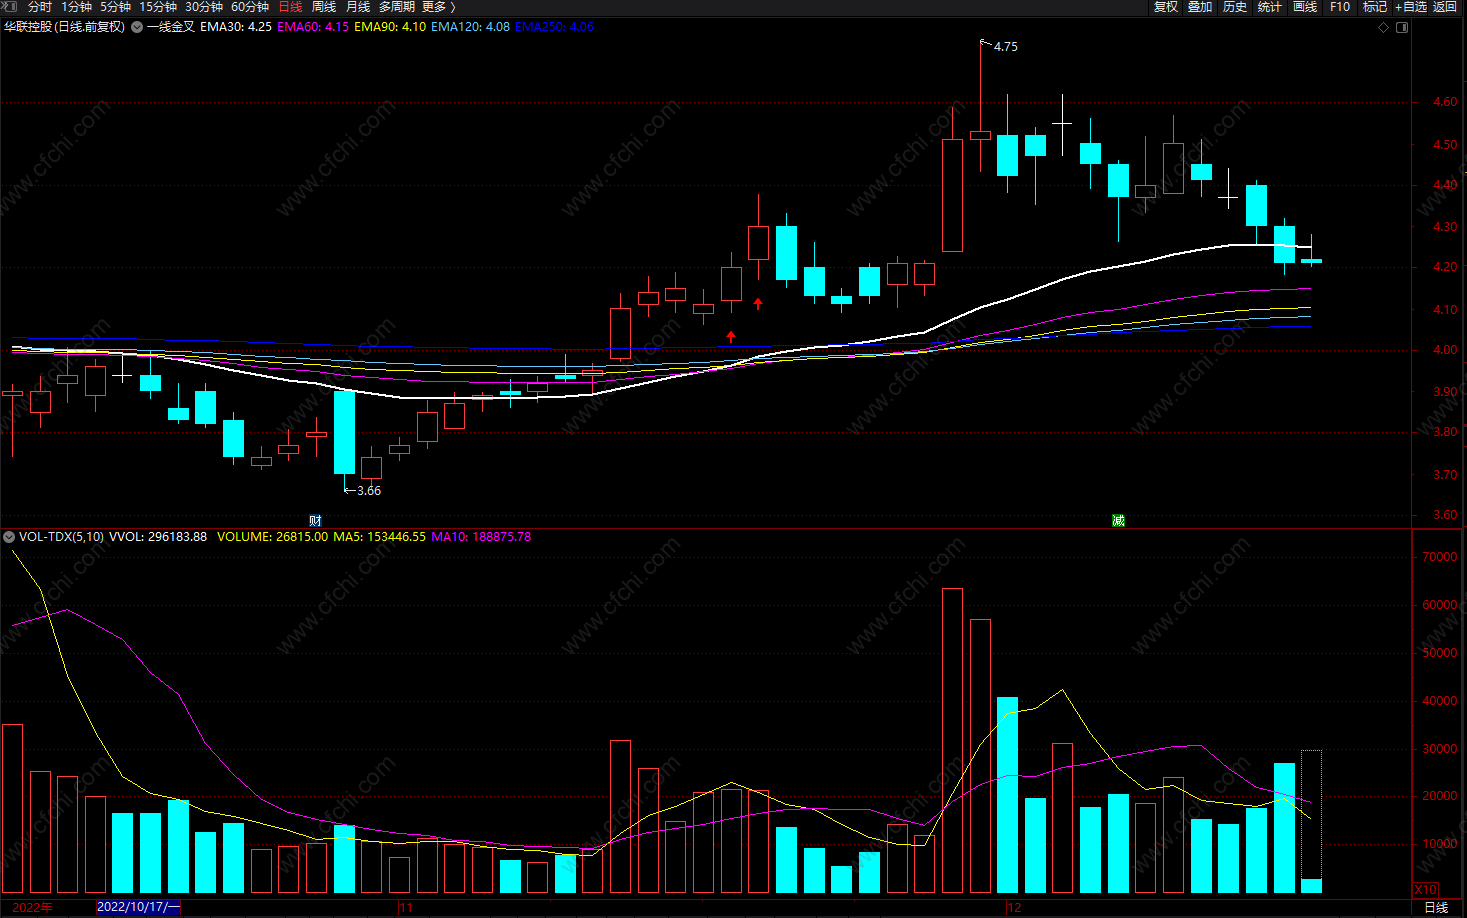Click the top-left corner toolbar icon

coord(10,7)
